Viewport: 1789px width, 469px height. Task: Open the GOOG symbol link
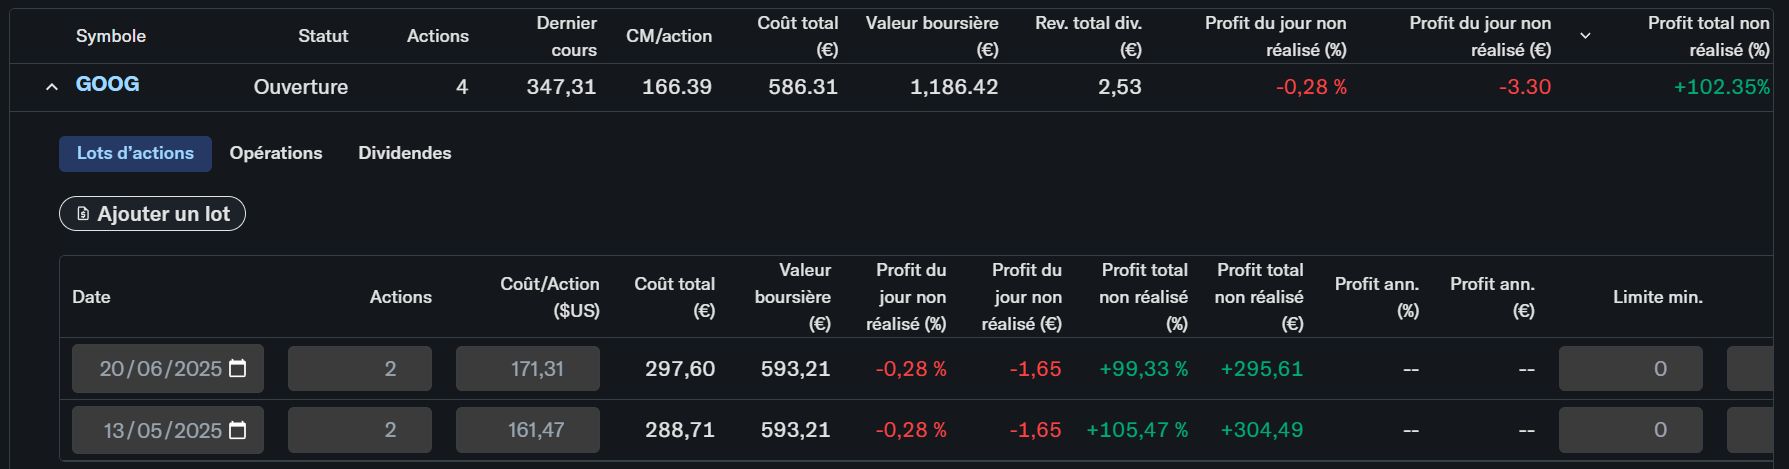(107, 85)
